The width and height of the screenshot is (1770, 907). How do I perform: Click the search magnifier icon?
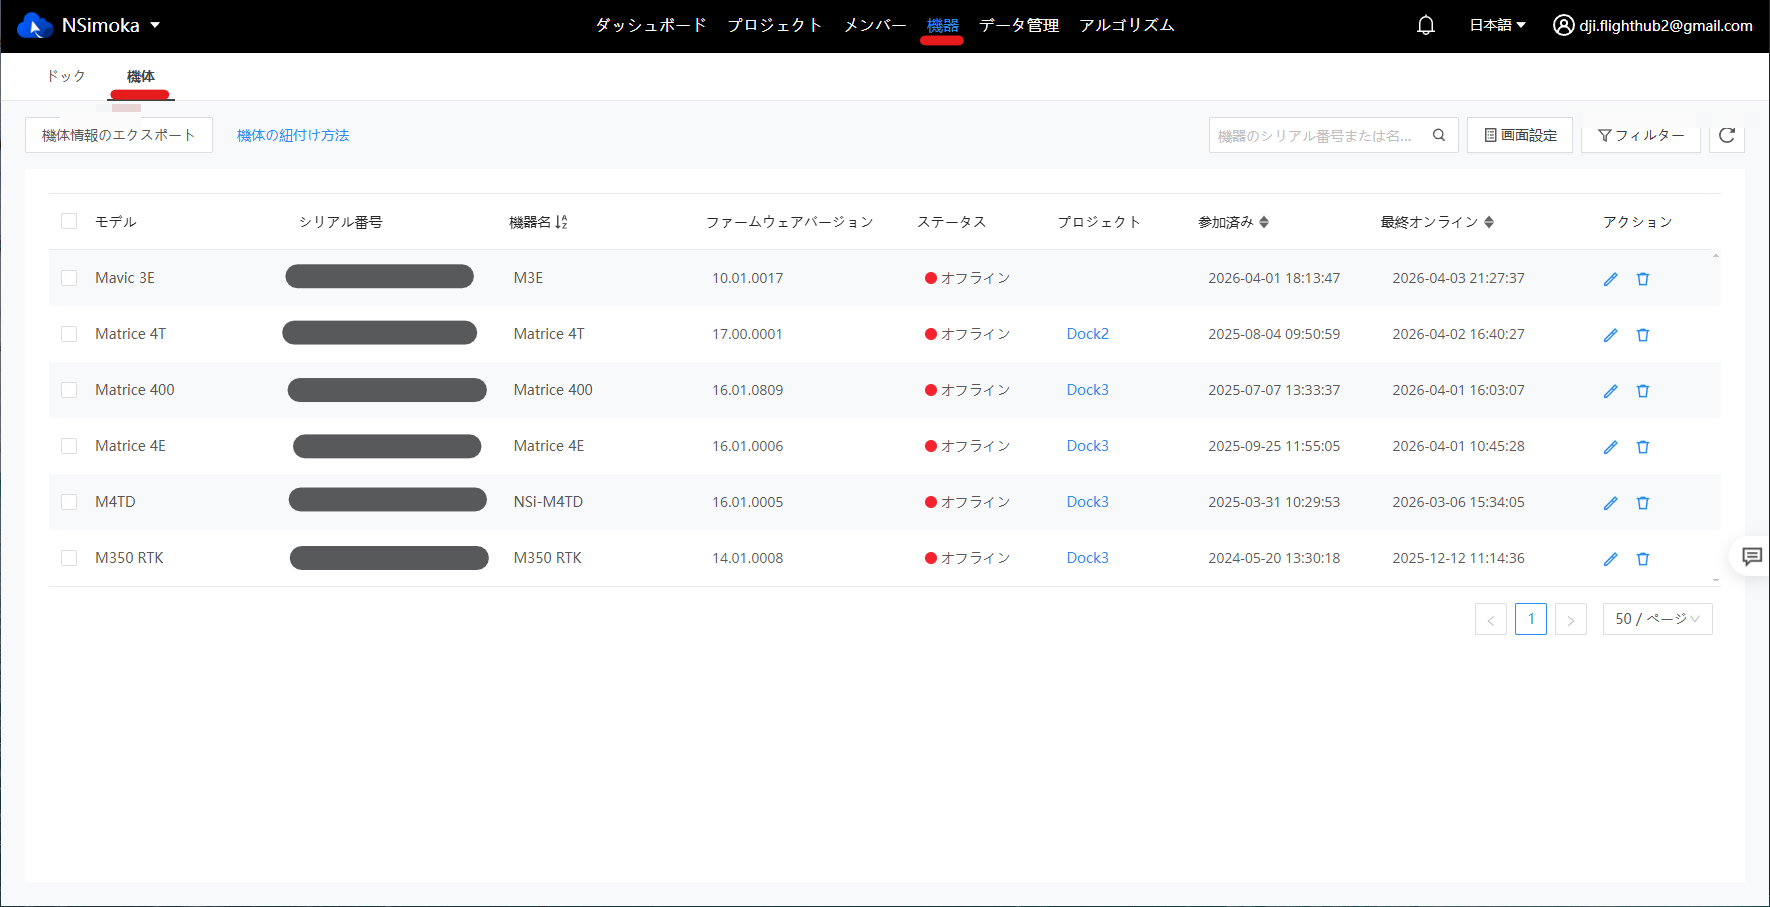(x=1439, y=135)
